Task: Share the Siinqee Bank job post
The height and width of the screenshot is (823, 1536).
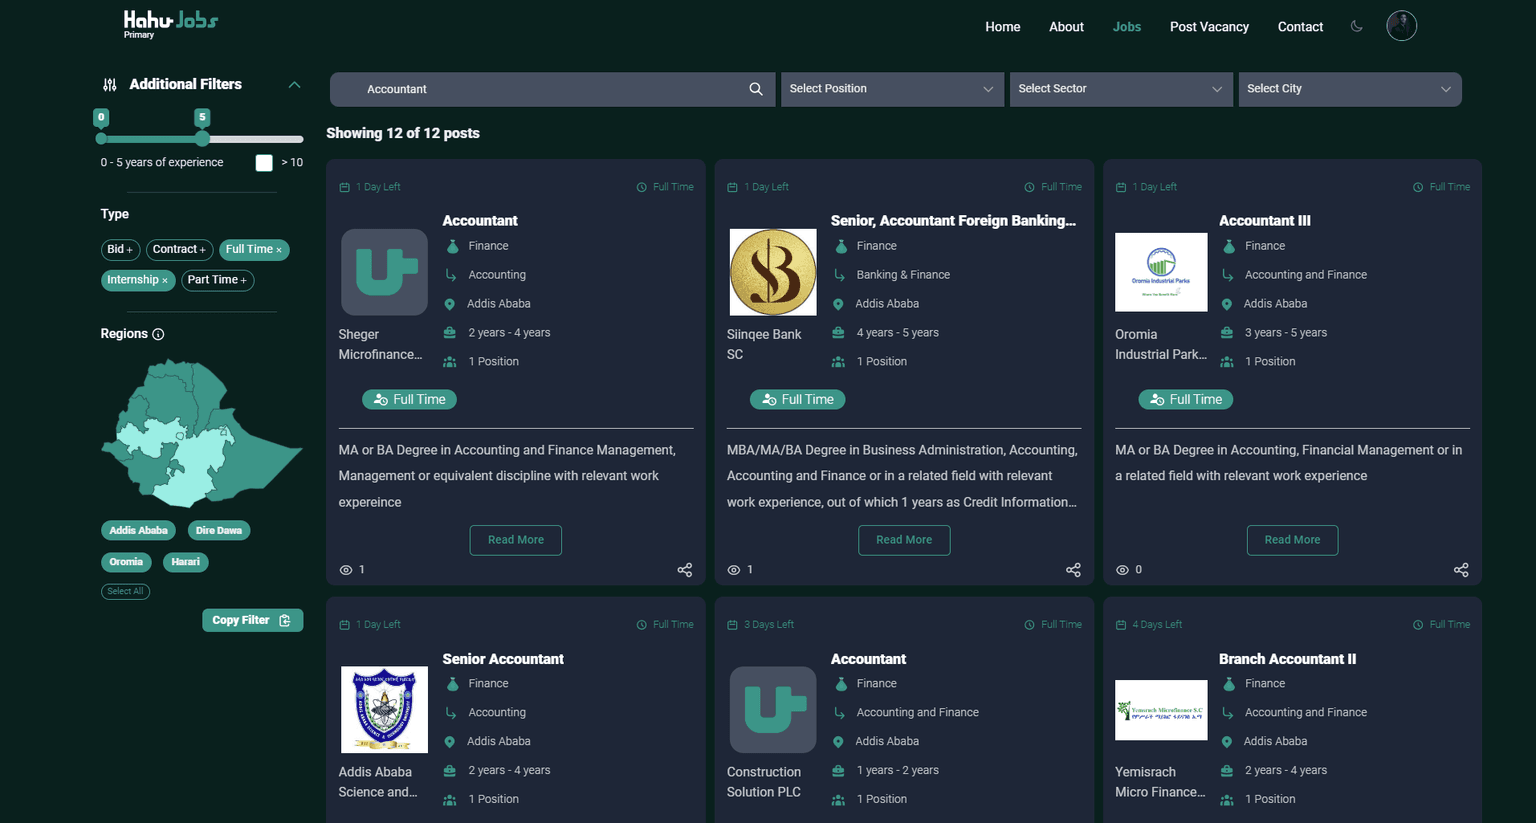Action: pos(1073,570)
